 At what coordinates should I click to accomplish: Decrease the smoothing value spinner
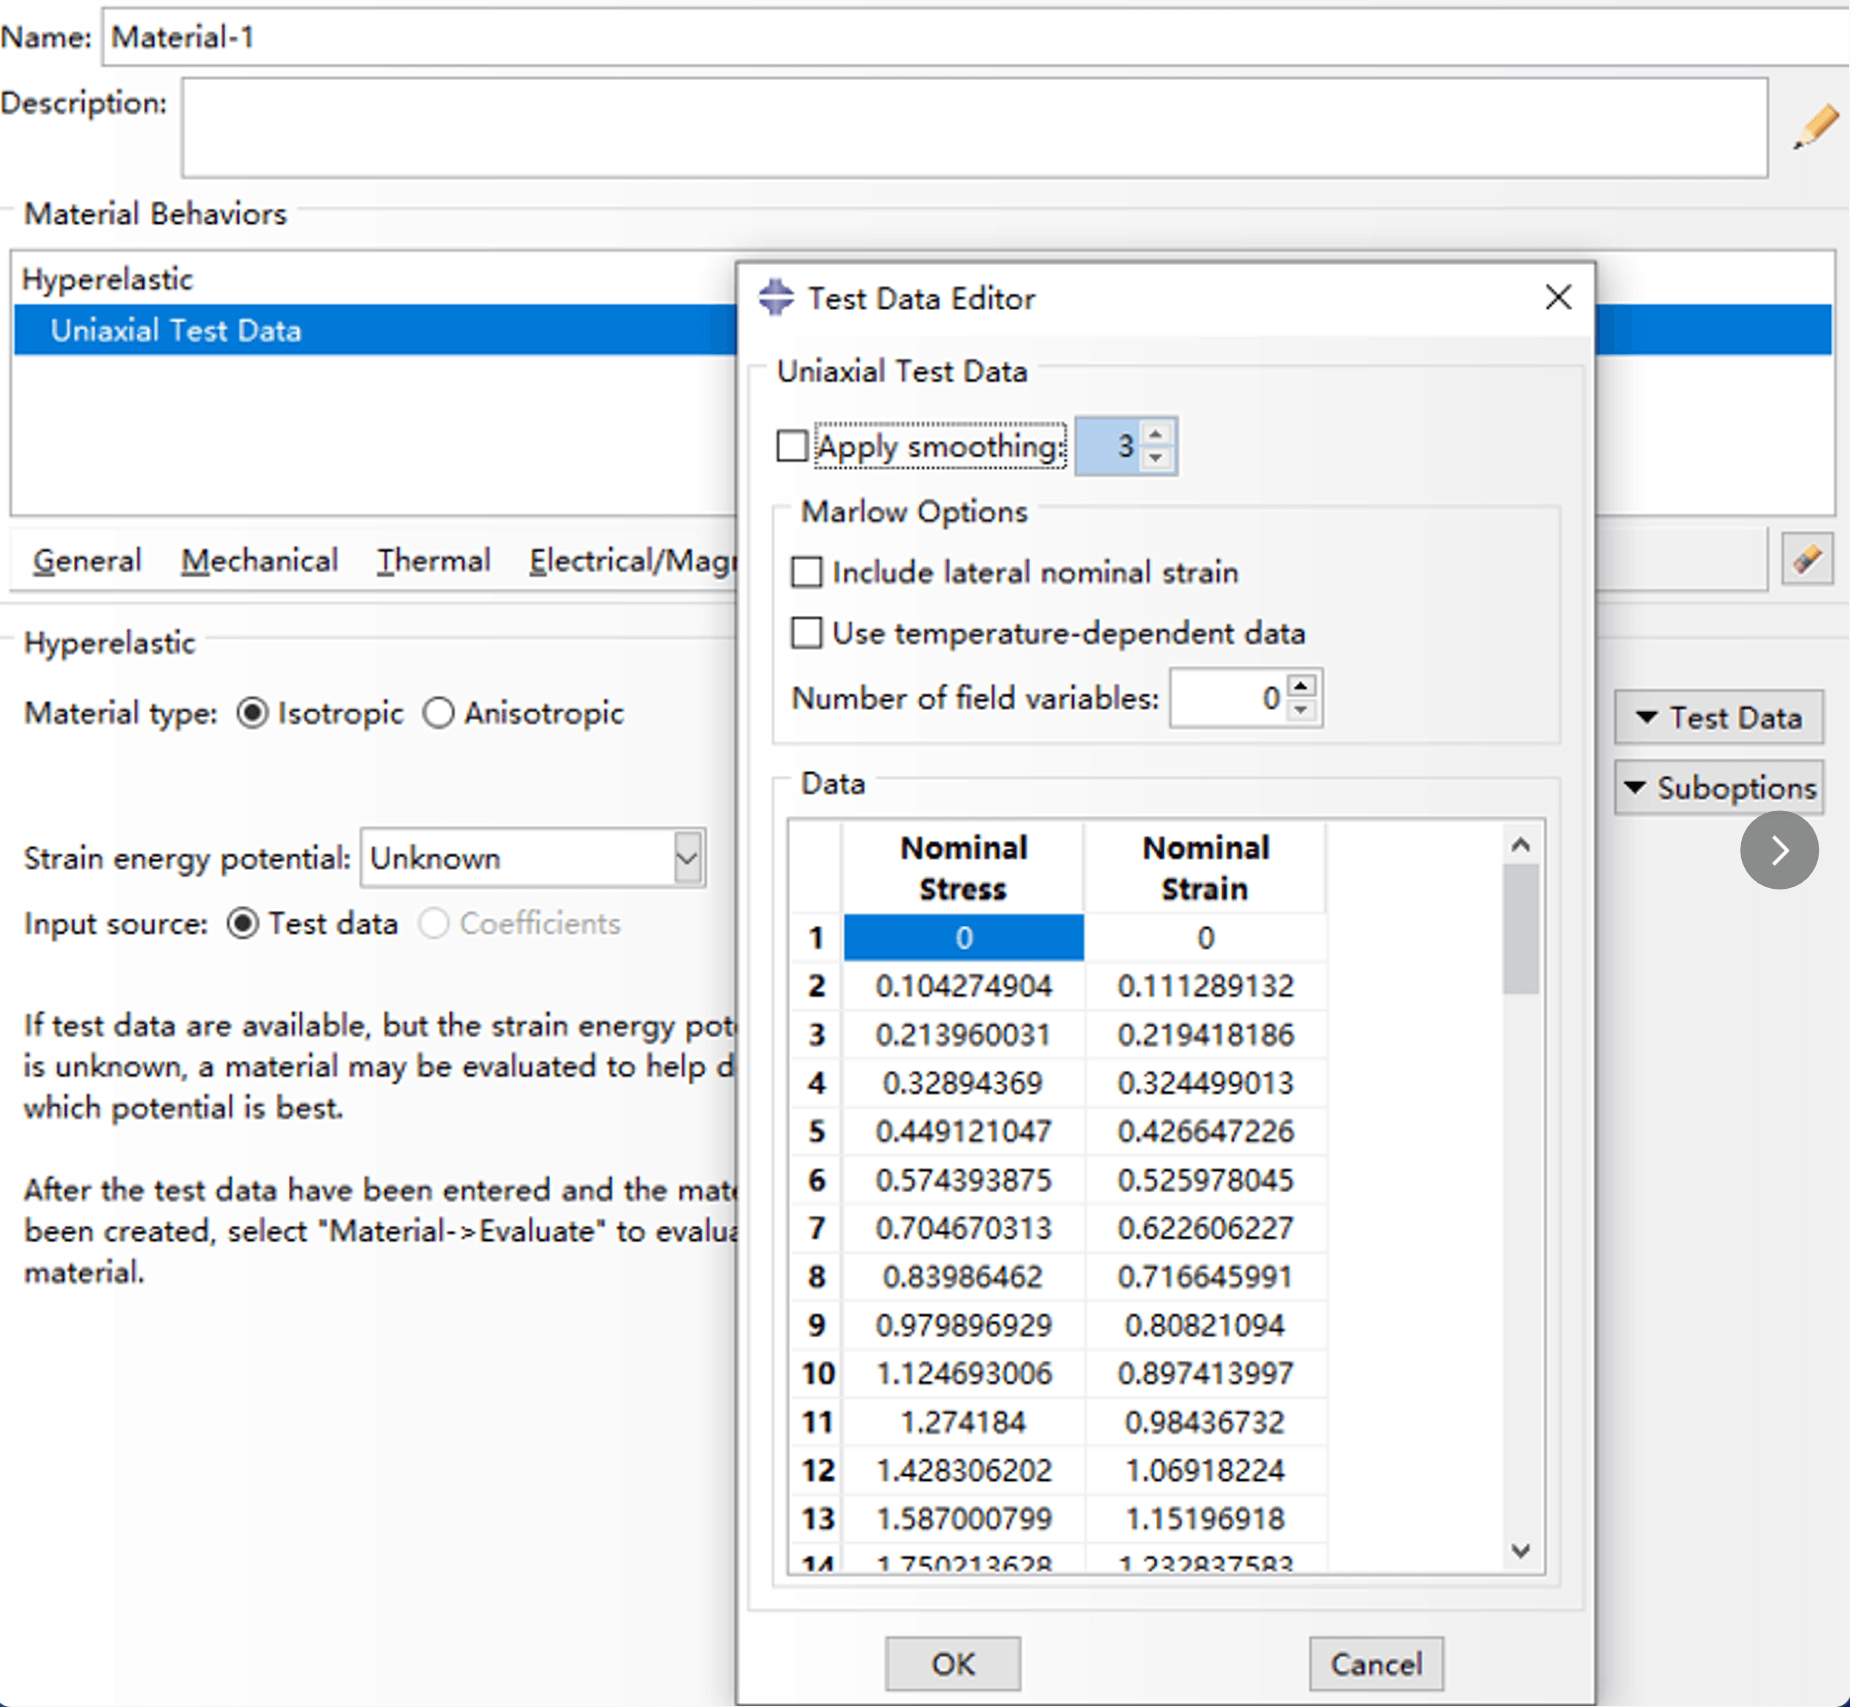tap(1156, 458)
